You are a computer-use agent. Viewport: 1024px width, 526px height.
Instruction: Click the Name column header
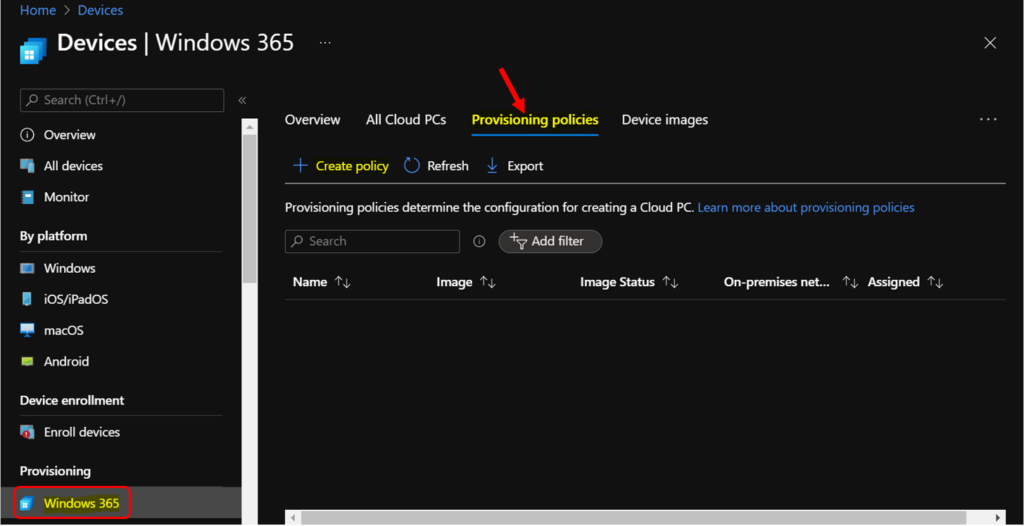(x=310, y=282)
